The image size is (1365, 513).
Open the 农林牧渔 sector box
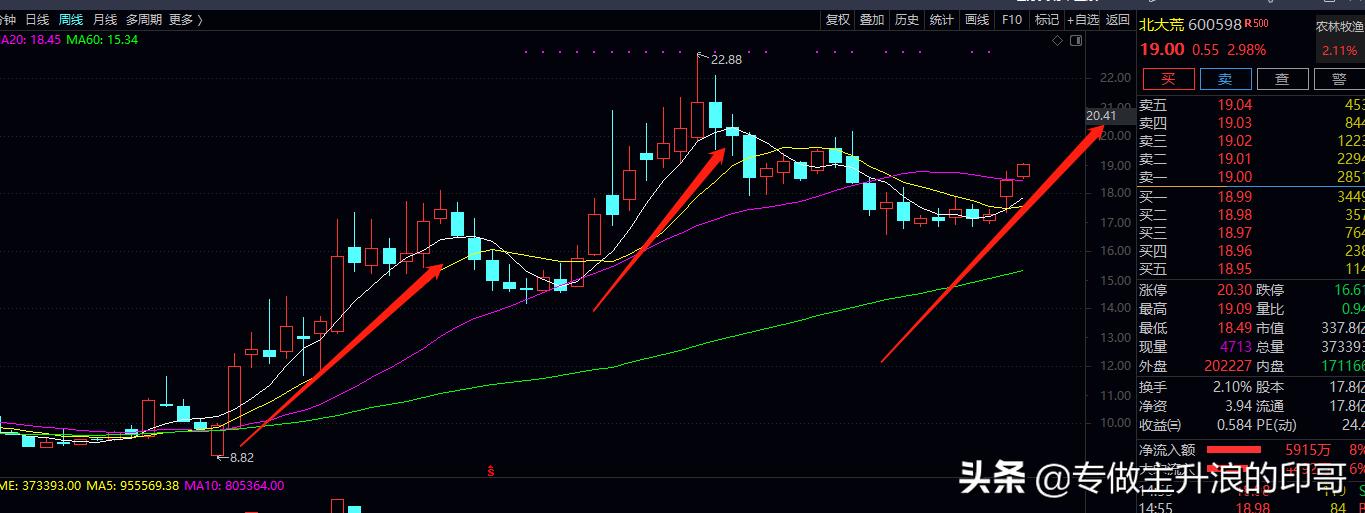pyautogui.click(x=1339, y=39)
